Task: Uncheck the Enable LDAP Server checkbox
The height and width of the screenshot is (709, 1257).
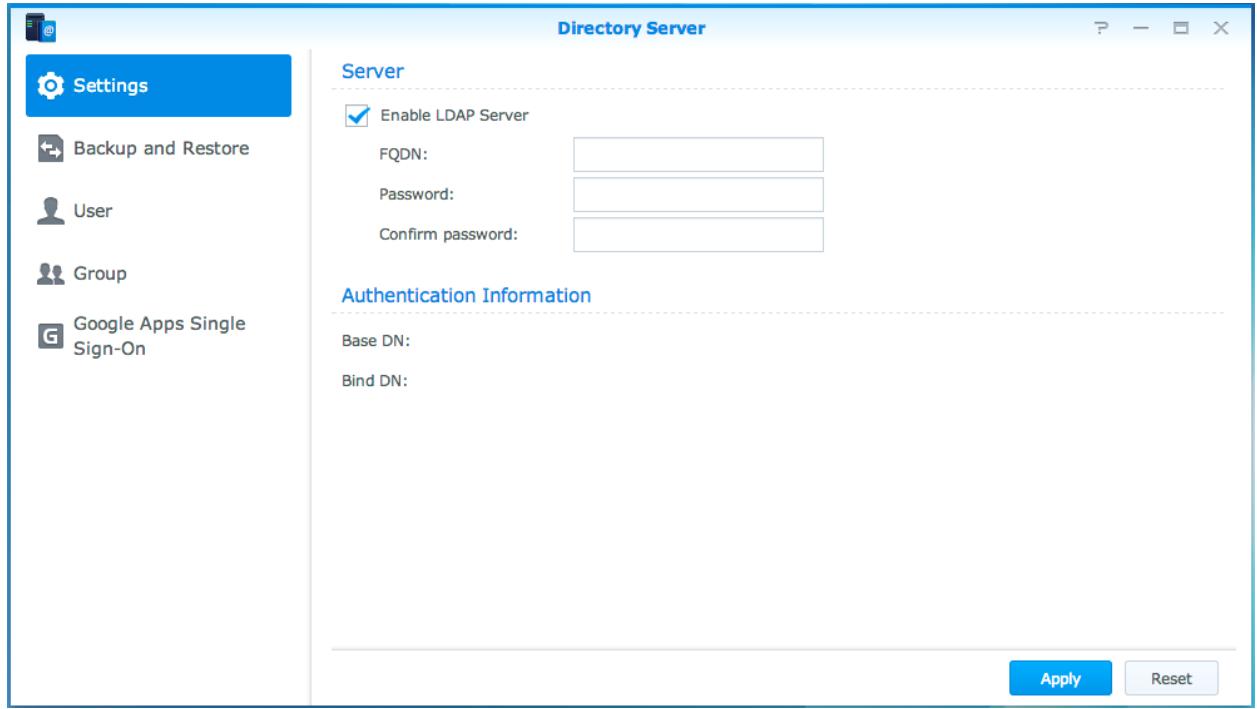Action: pyautogui.click(x=355, y=115)
